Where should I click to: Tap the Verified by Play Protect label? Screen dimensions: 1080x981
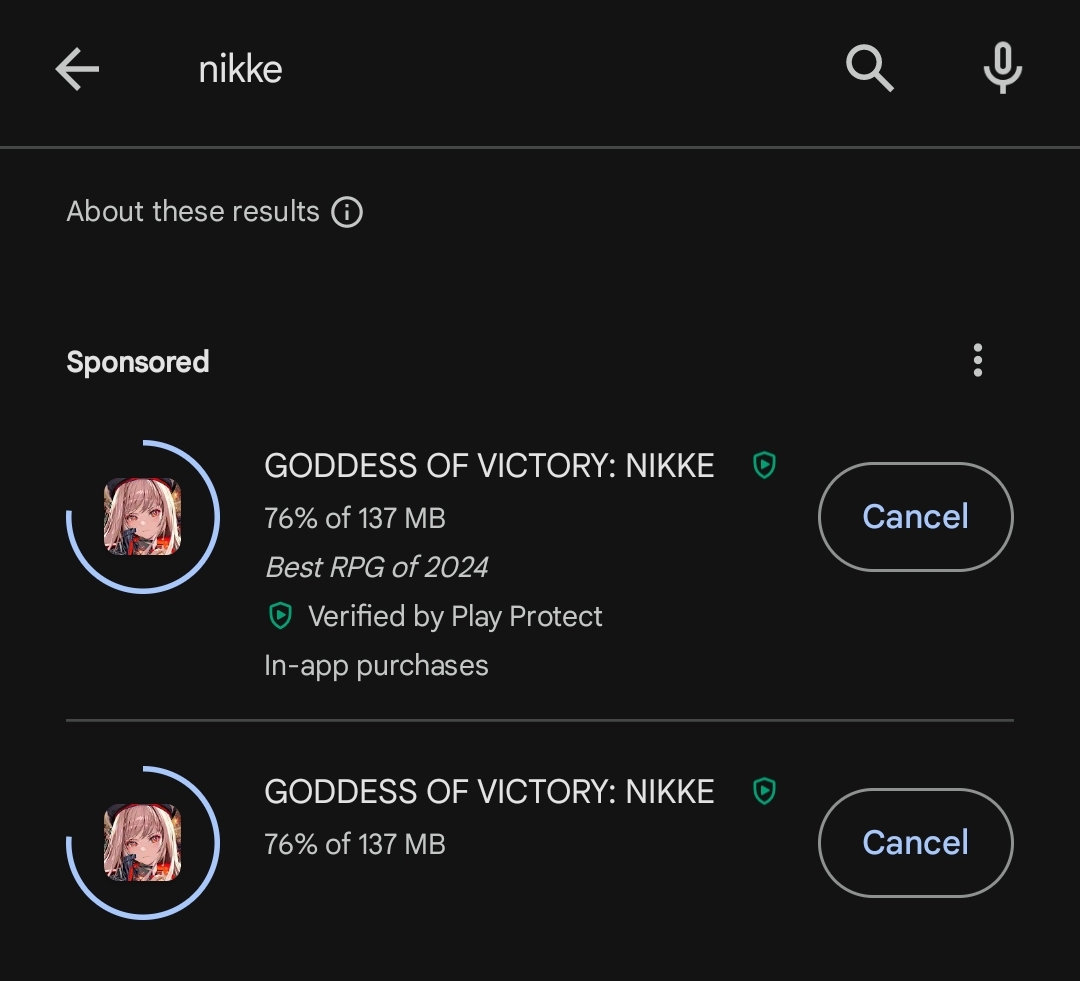(x=455, y=616)
